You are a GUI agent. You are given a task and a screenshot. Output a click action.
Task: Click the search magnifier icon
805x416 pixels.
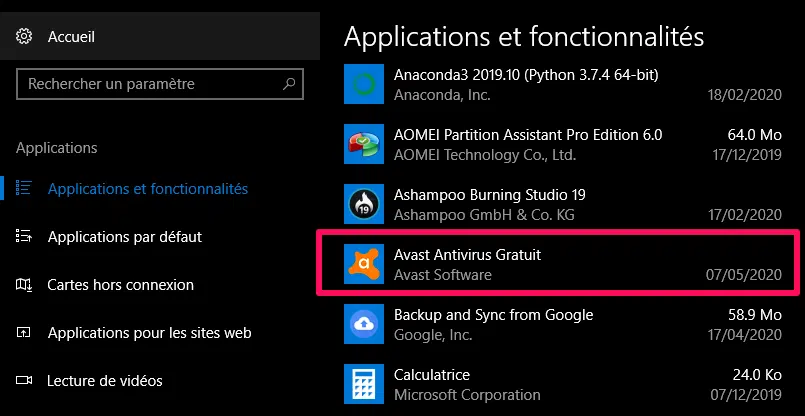point(290,84)
